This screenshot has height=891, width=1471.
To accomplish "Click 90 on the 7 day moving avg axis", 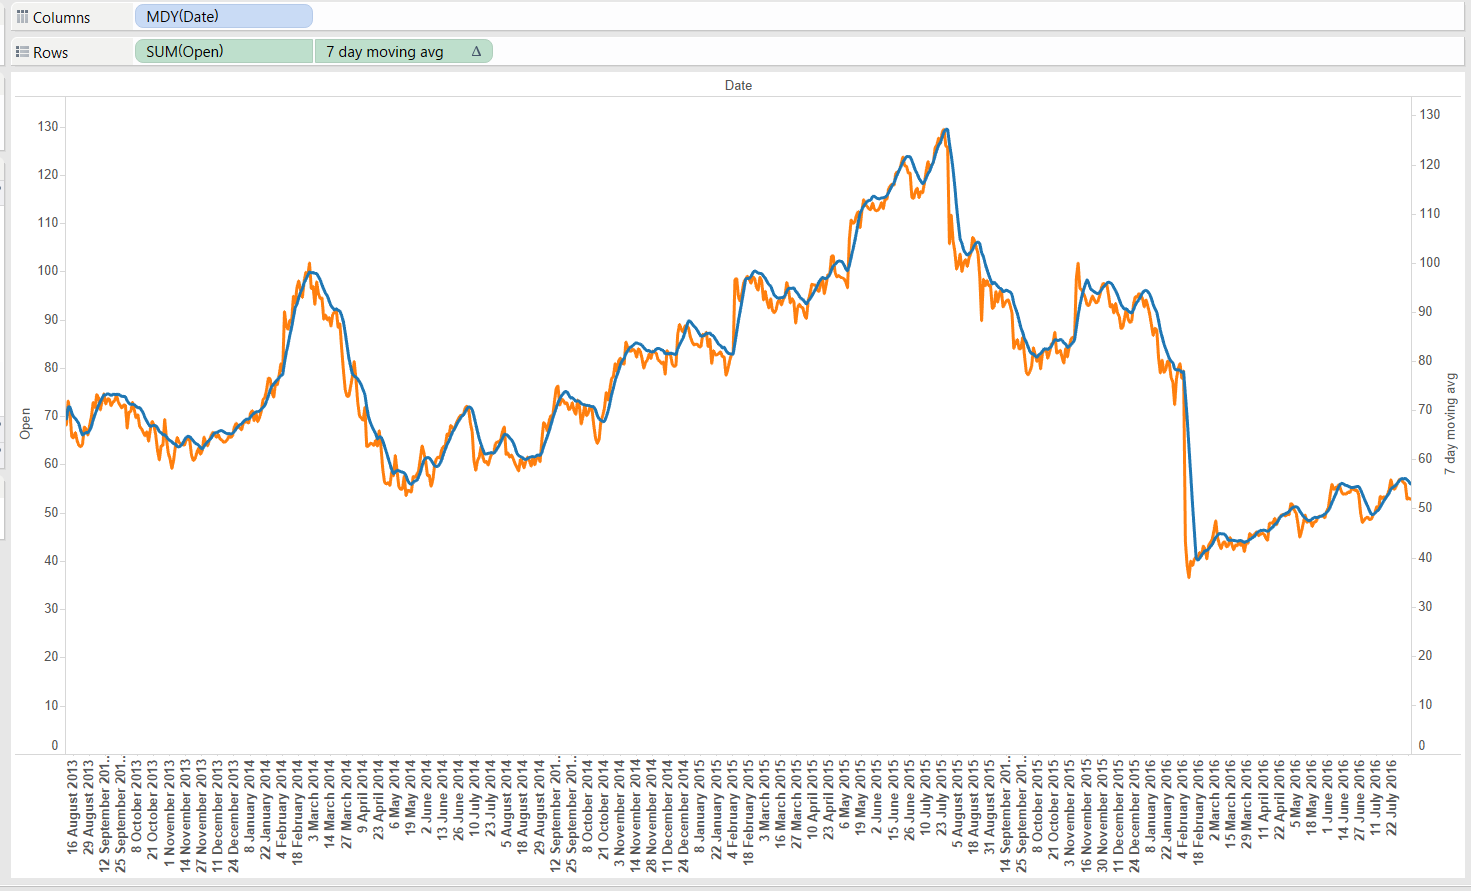I will click(x=1426, y=311).
